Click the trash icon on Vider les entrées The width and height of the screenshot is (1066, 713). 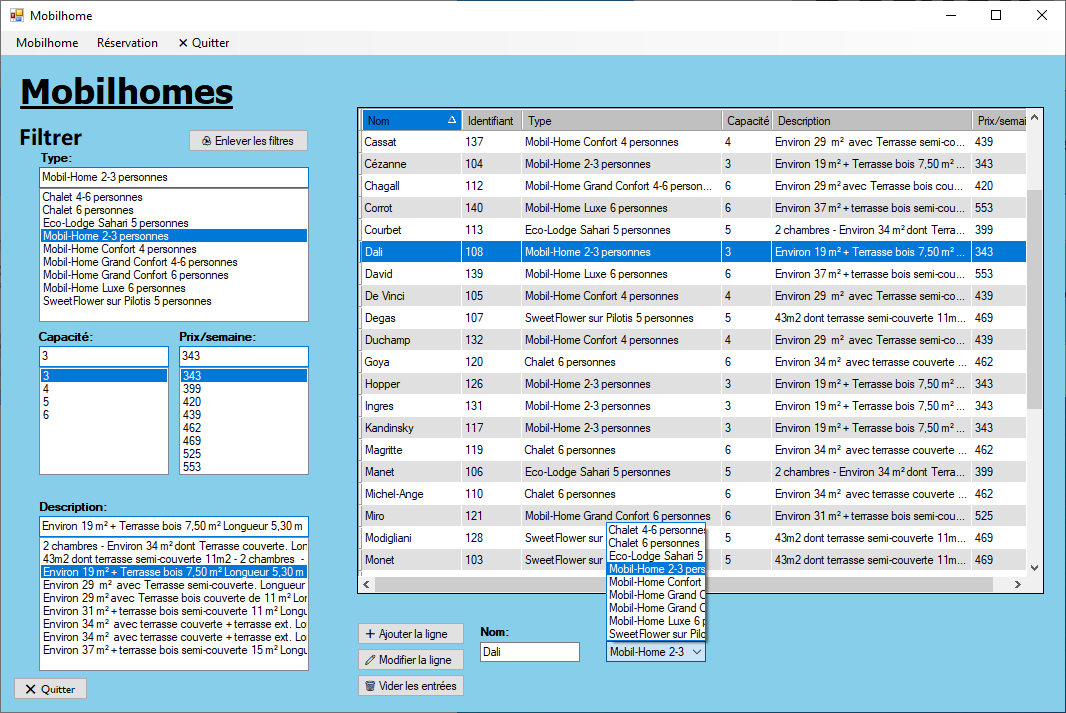coord(370,686)
